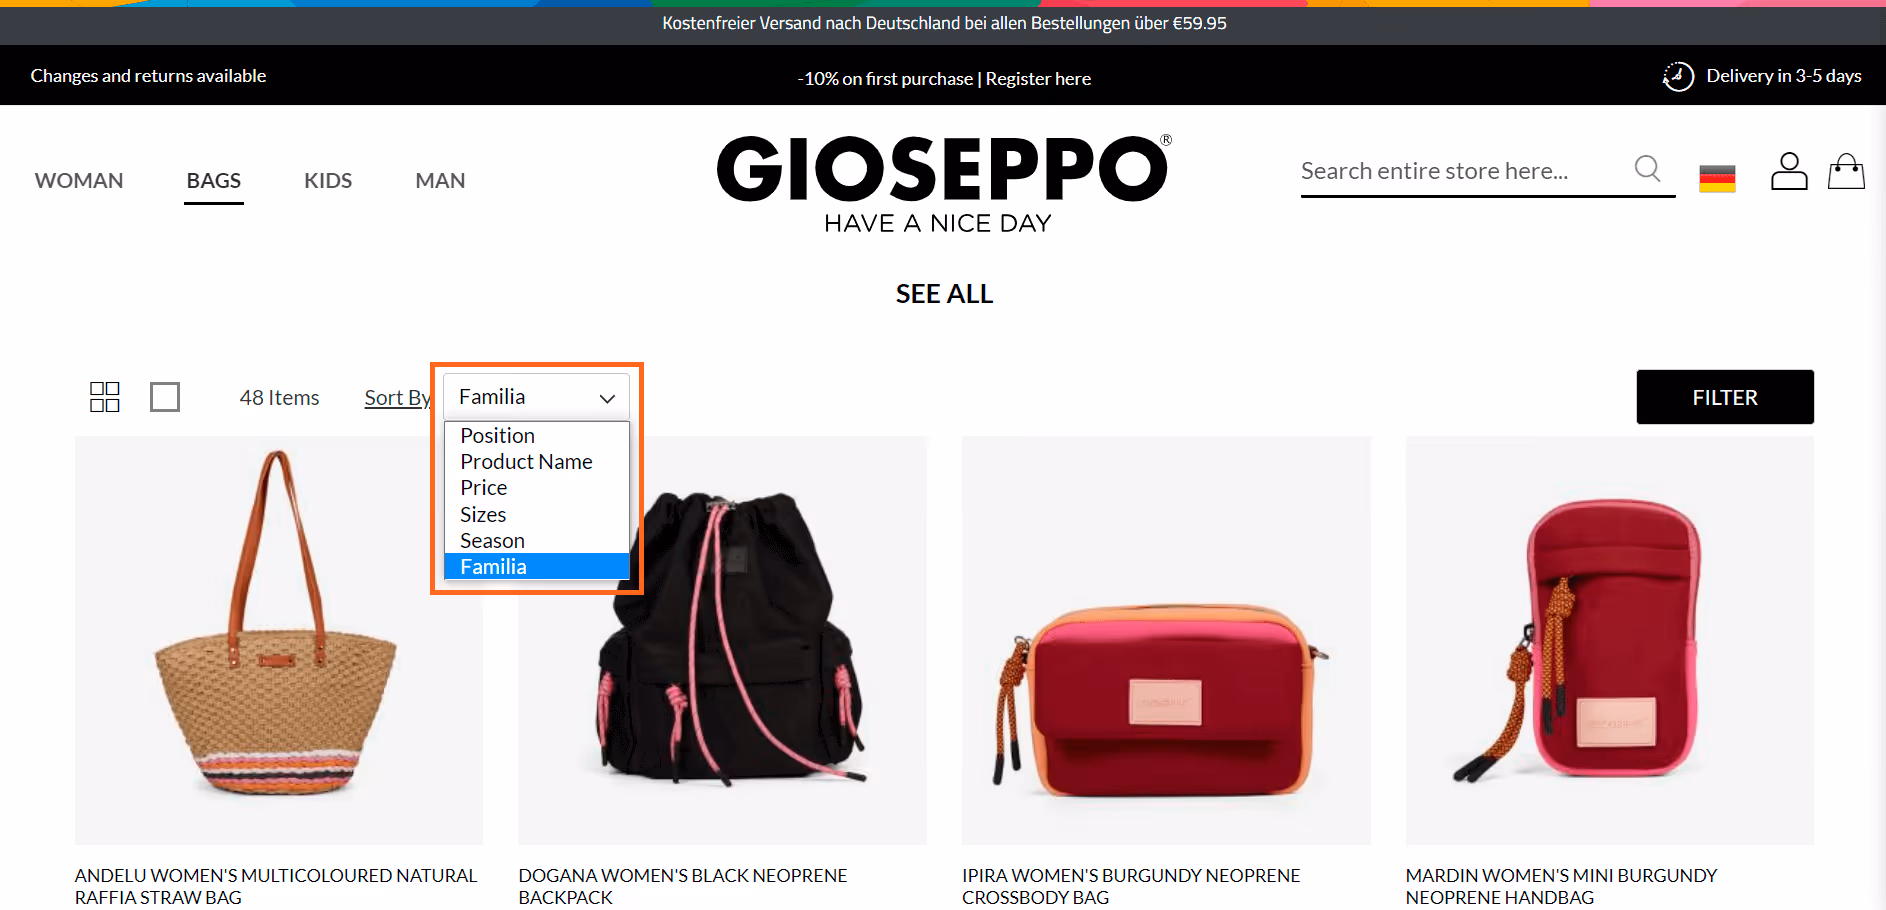Click the delivery clock icon
1886x910 pixels.
click(1678, 76)
